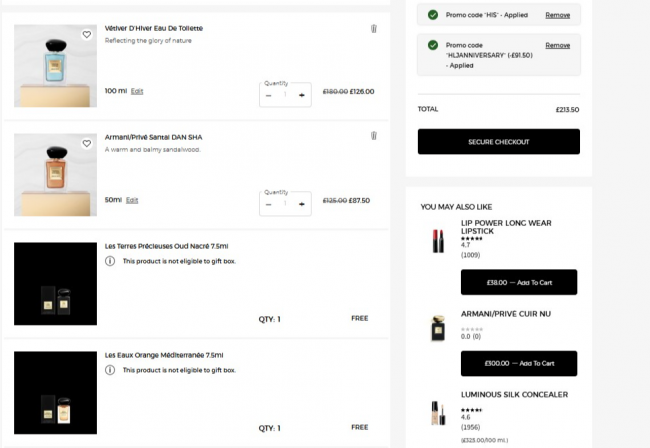Increase Vétiver D'Hiver quantity with plus

(x=302, y=95)
